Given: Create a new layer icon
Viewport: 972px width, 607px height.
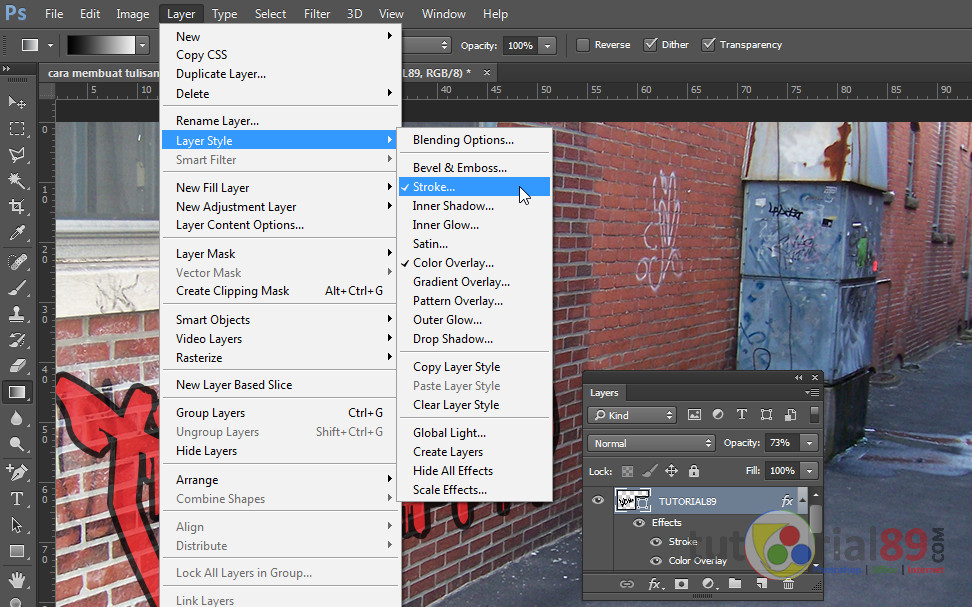Looking at the screenshot, I should tap(762, 584).
